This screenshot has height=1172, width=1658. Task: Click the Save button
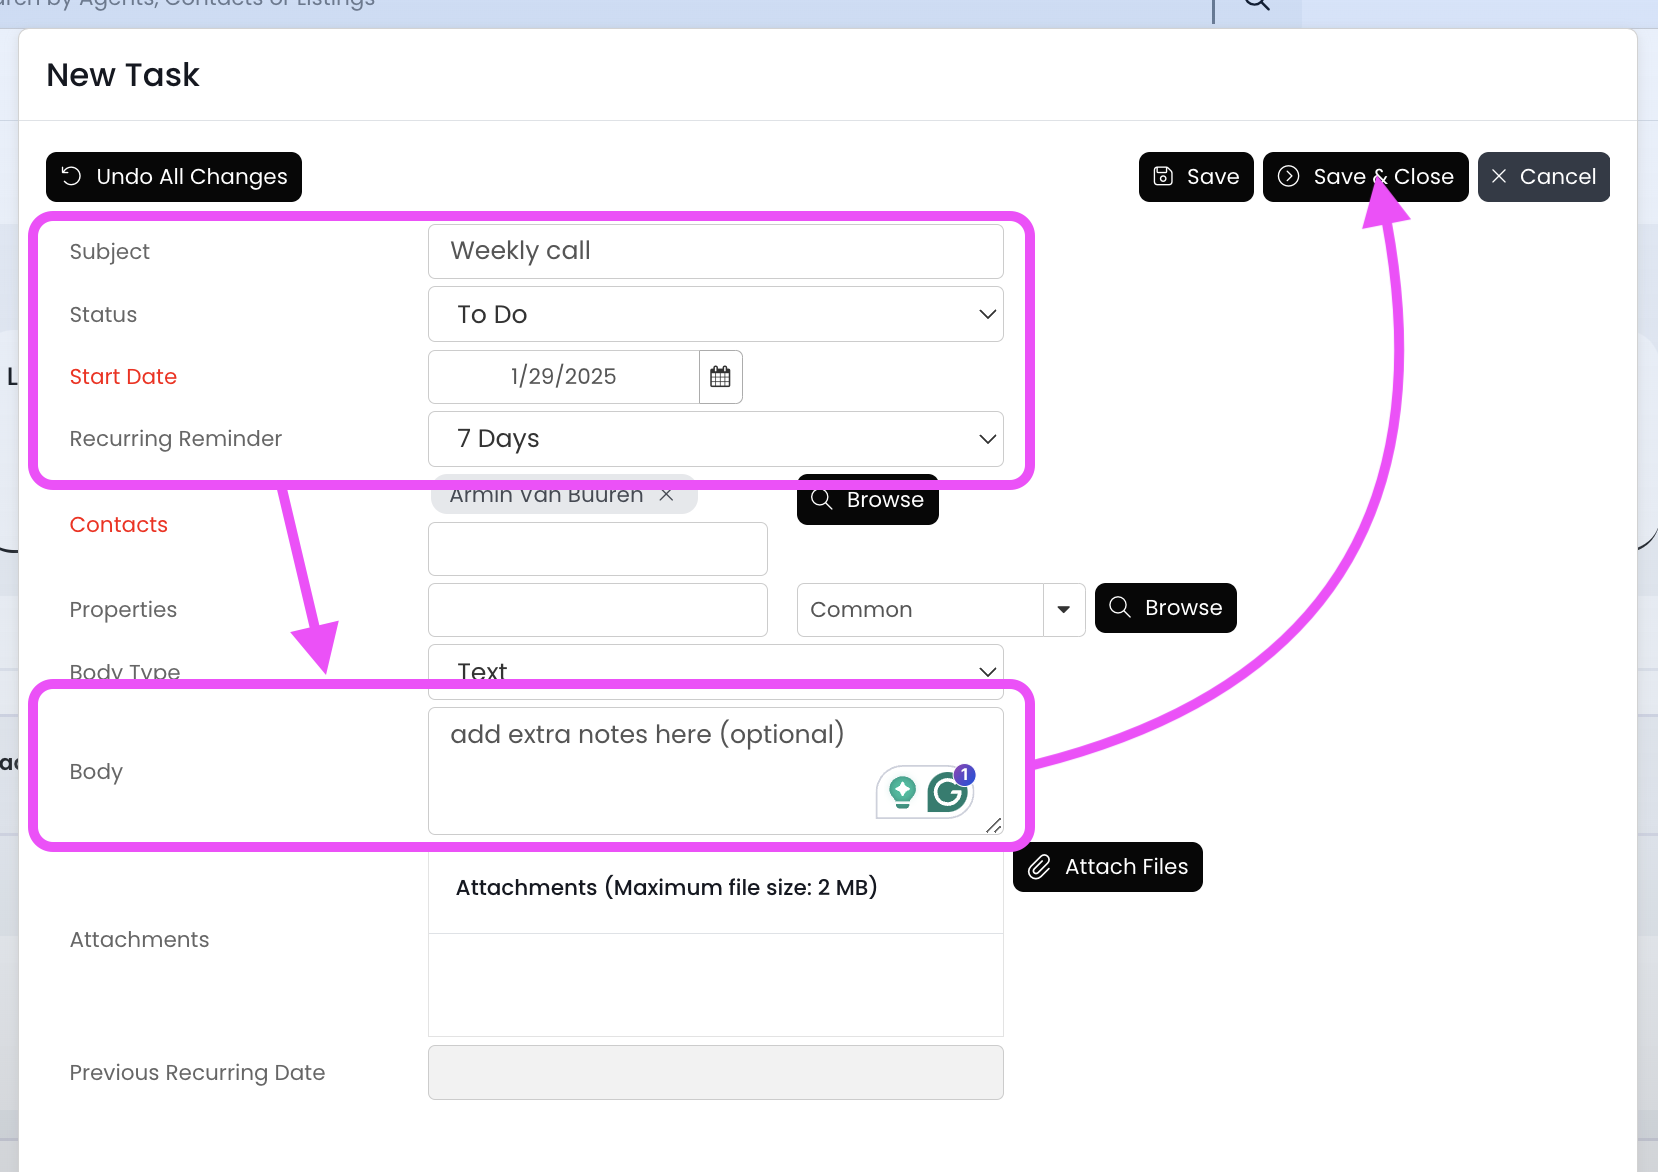pos(1196,177)
